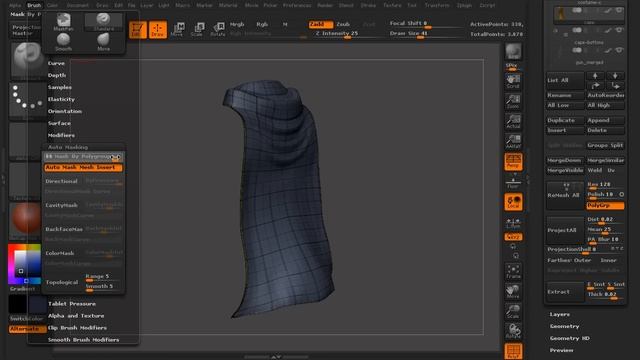Click the MergeDown button
640x360 pixels.
coord(565,160)
